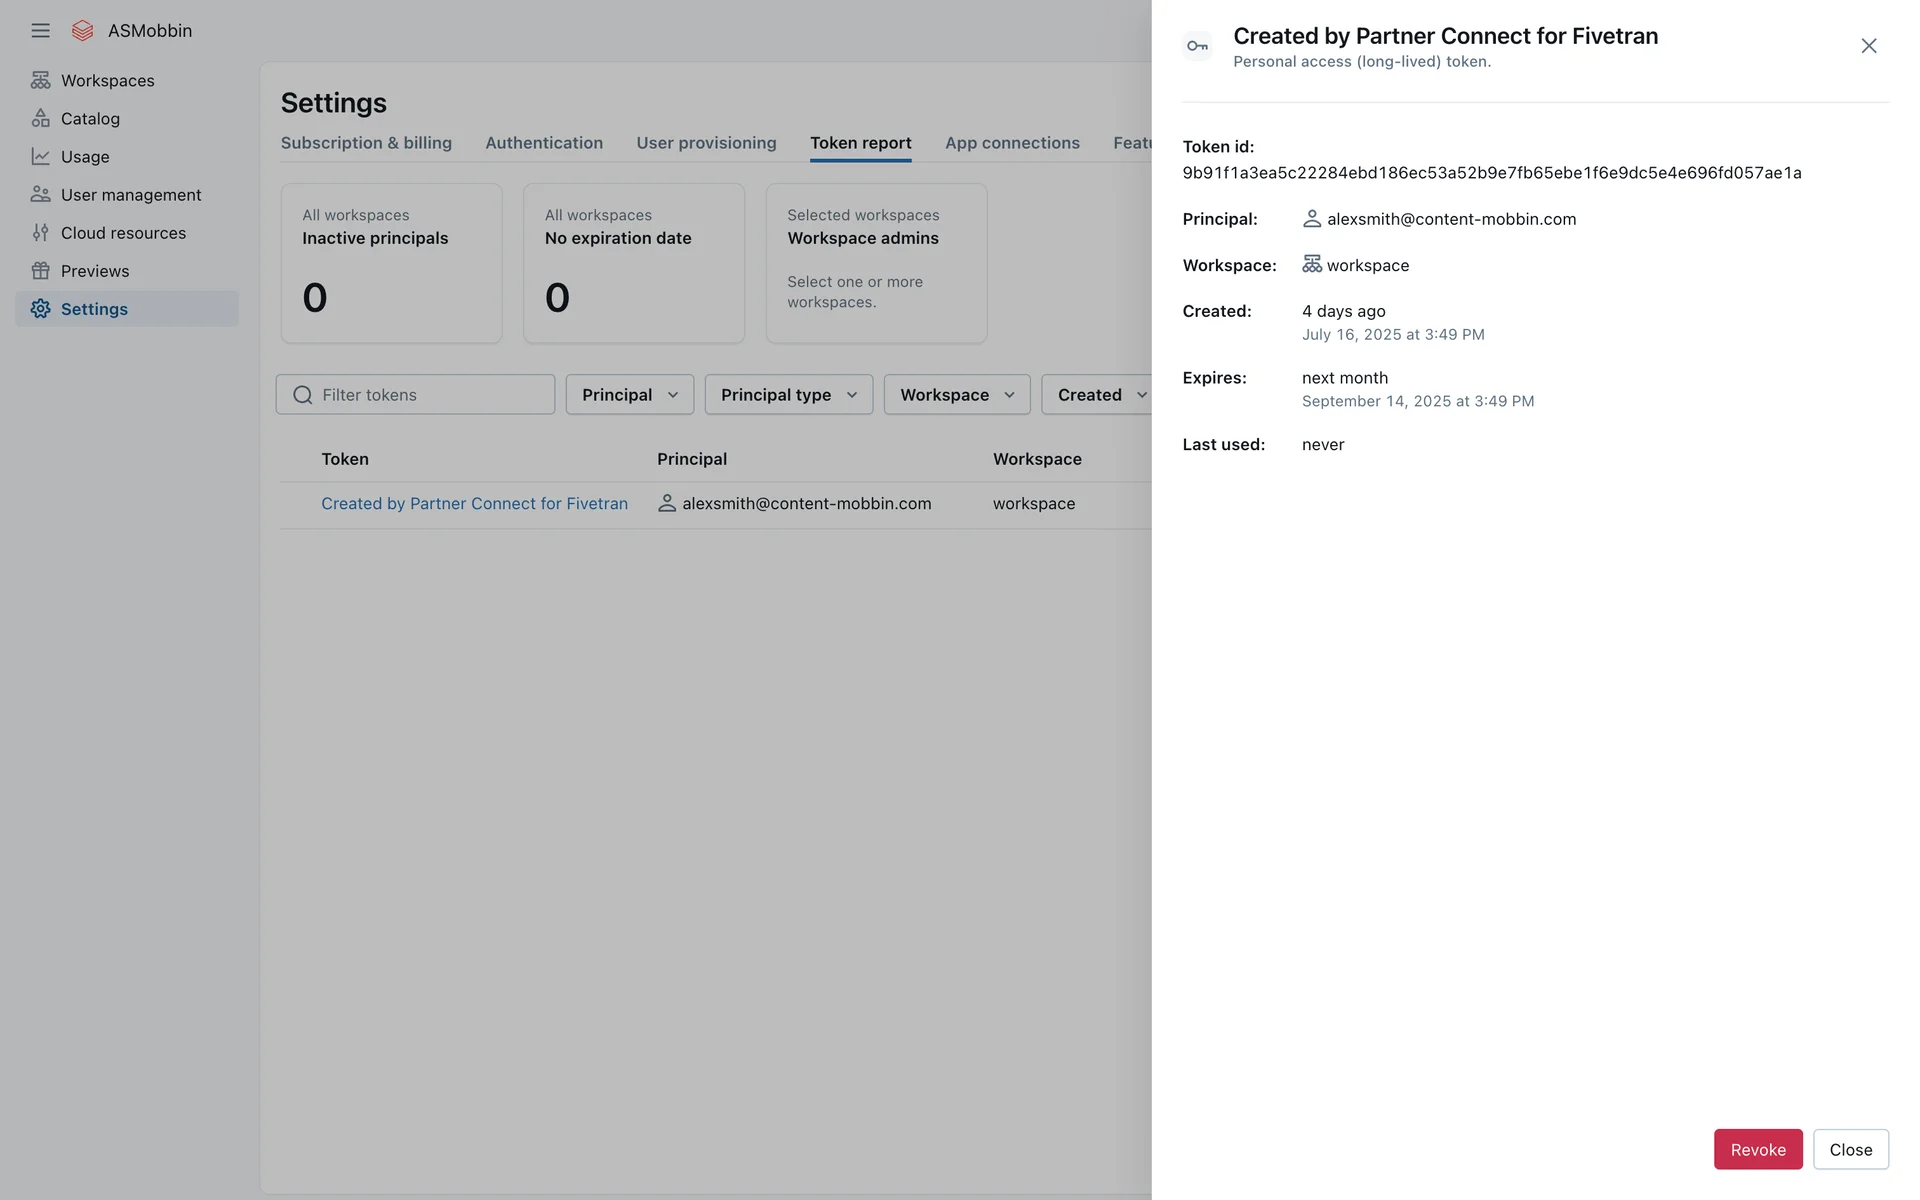Click the Filter tokens search field

430,395
